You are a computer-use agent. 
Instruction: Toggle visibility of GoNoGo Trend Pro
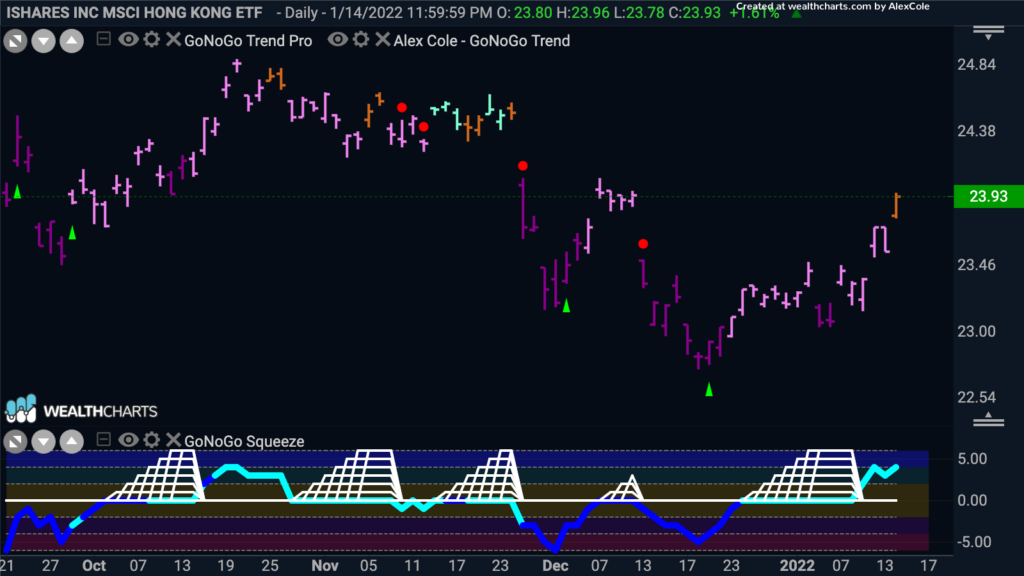(128, 40)
